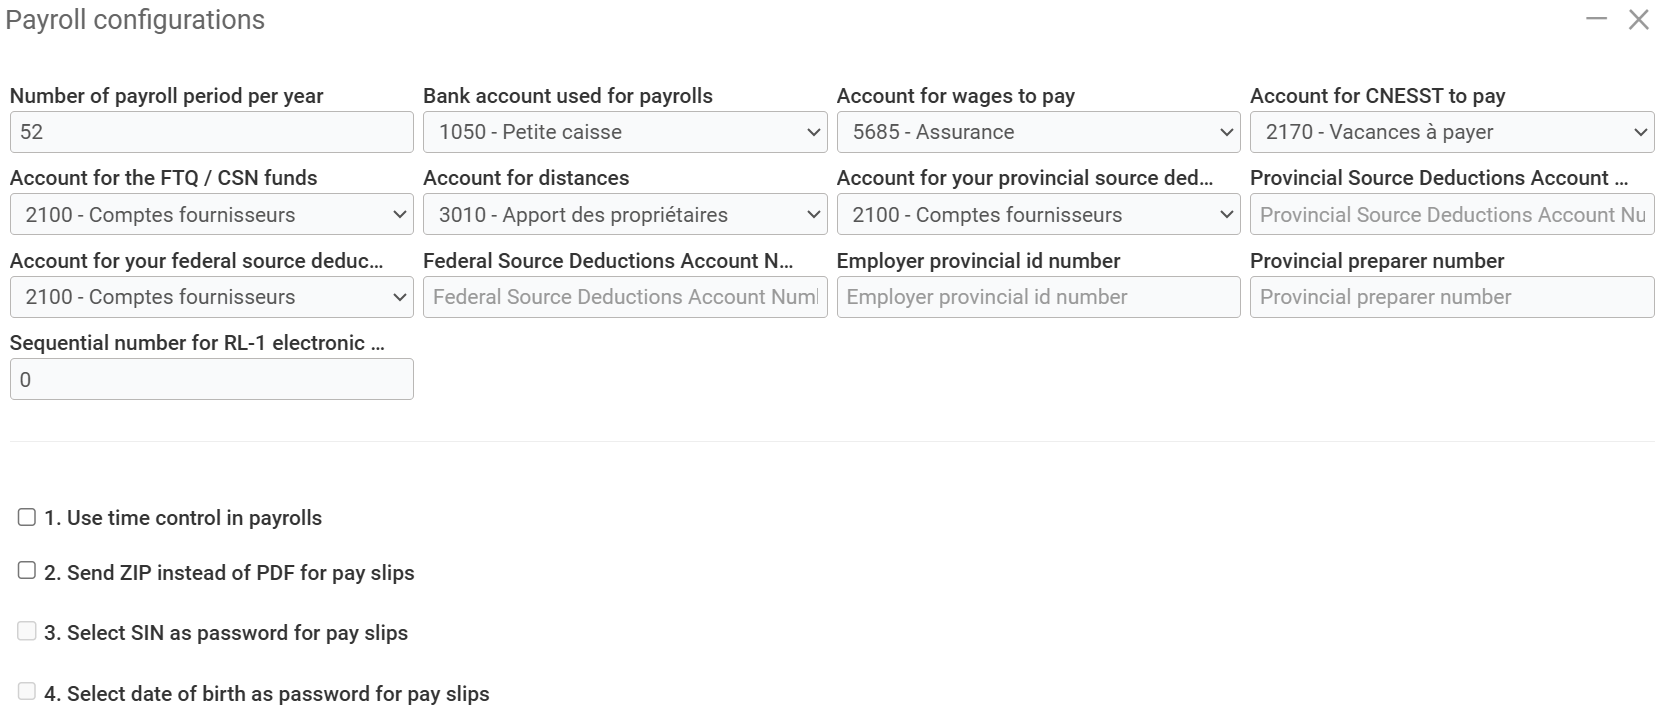Focus Provincial Source Deductions Account Number field
The image size is (1663, 722).
(1452, 215)
